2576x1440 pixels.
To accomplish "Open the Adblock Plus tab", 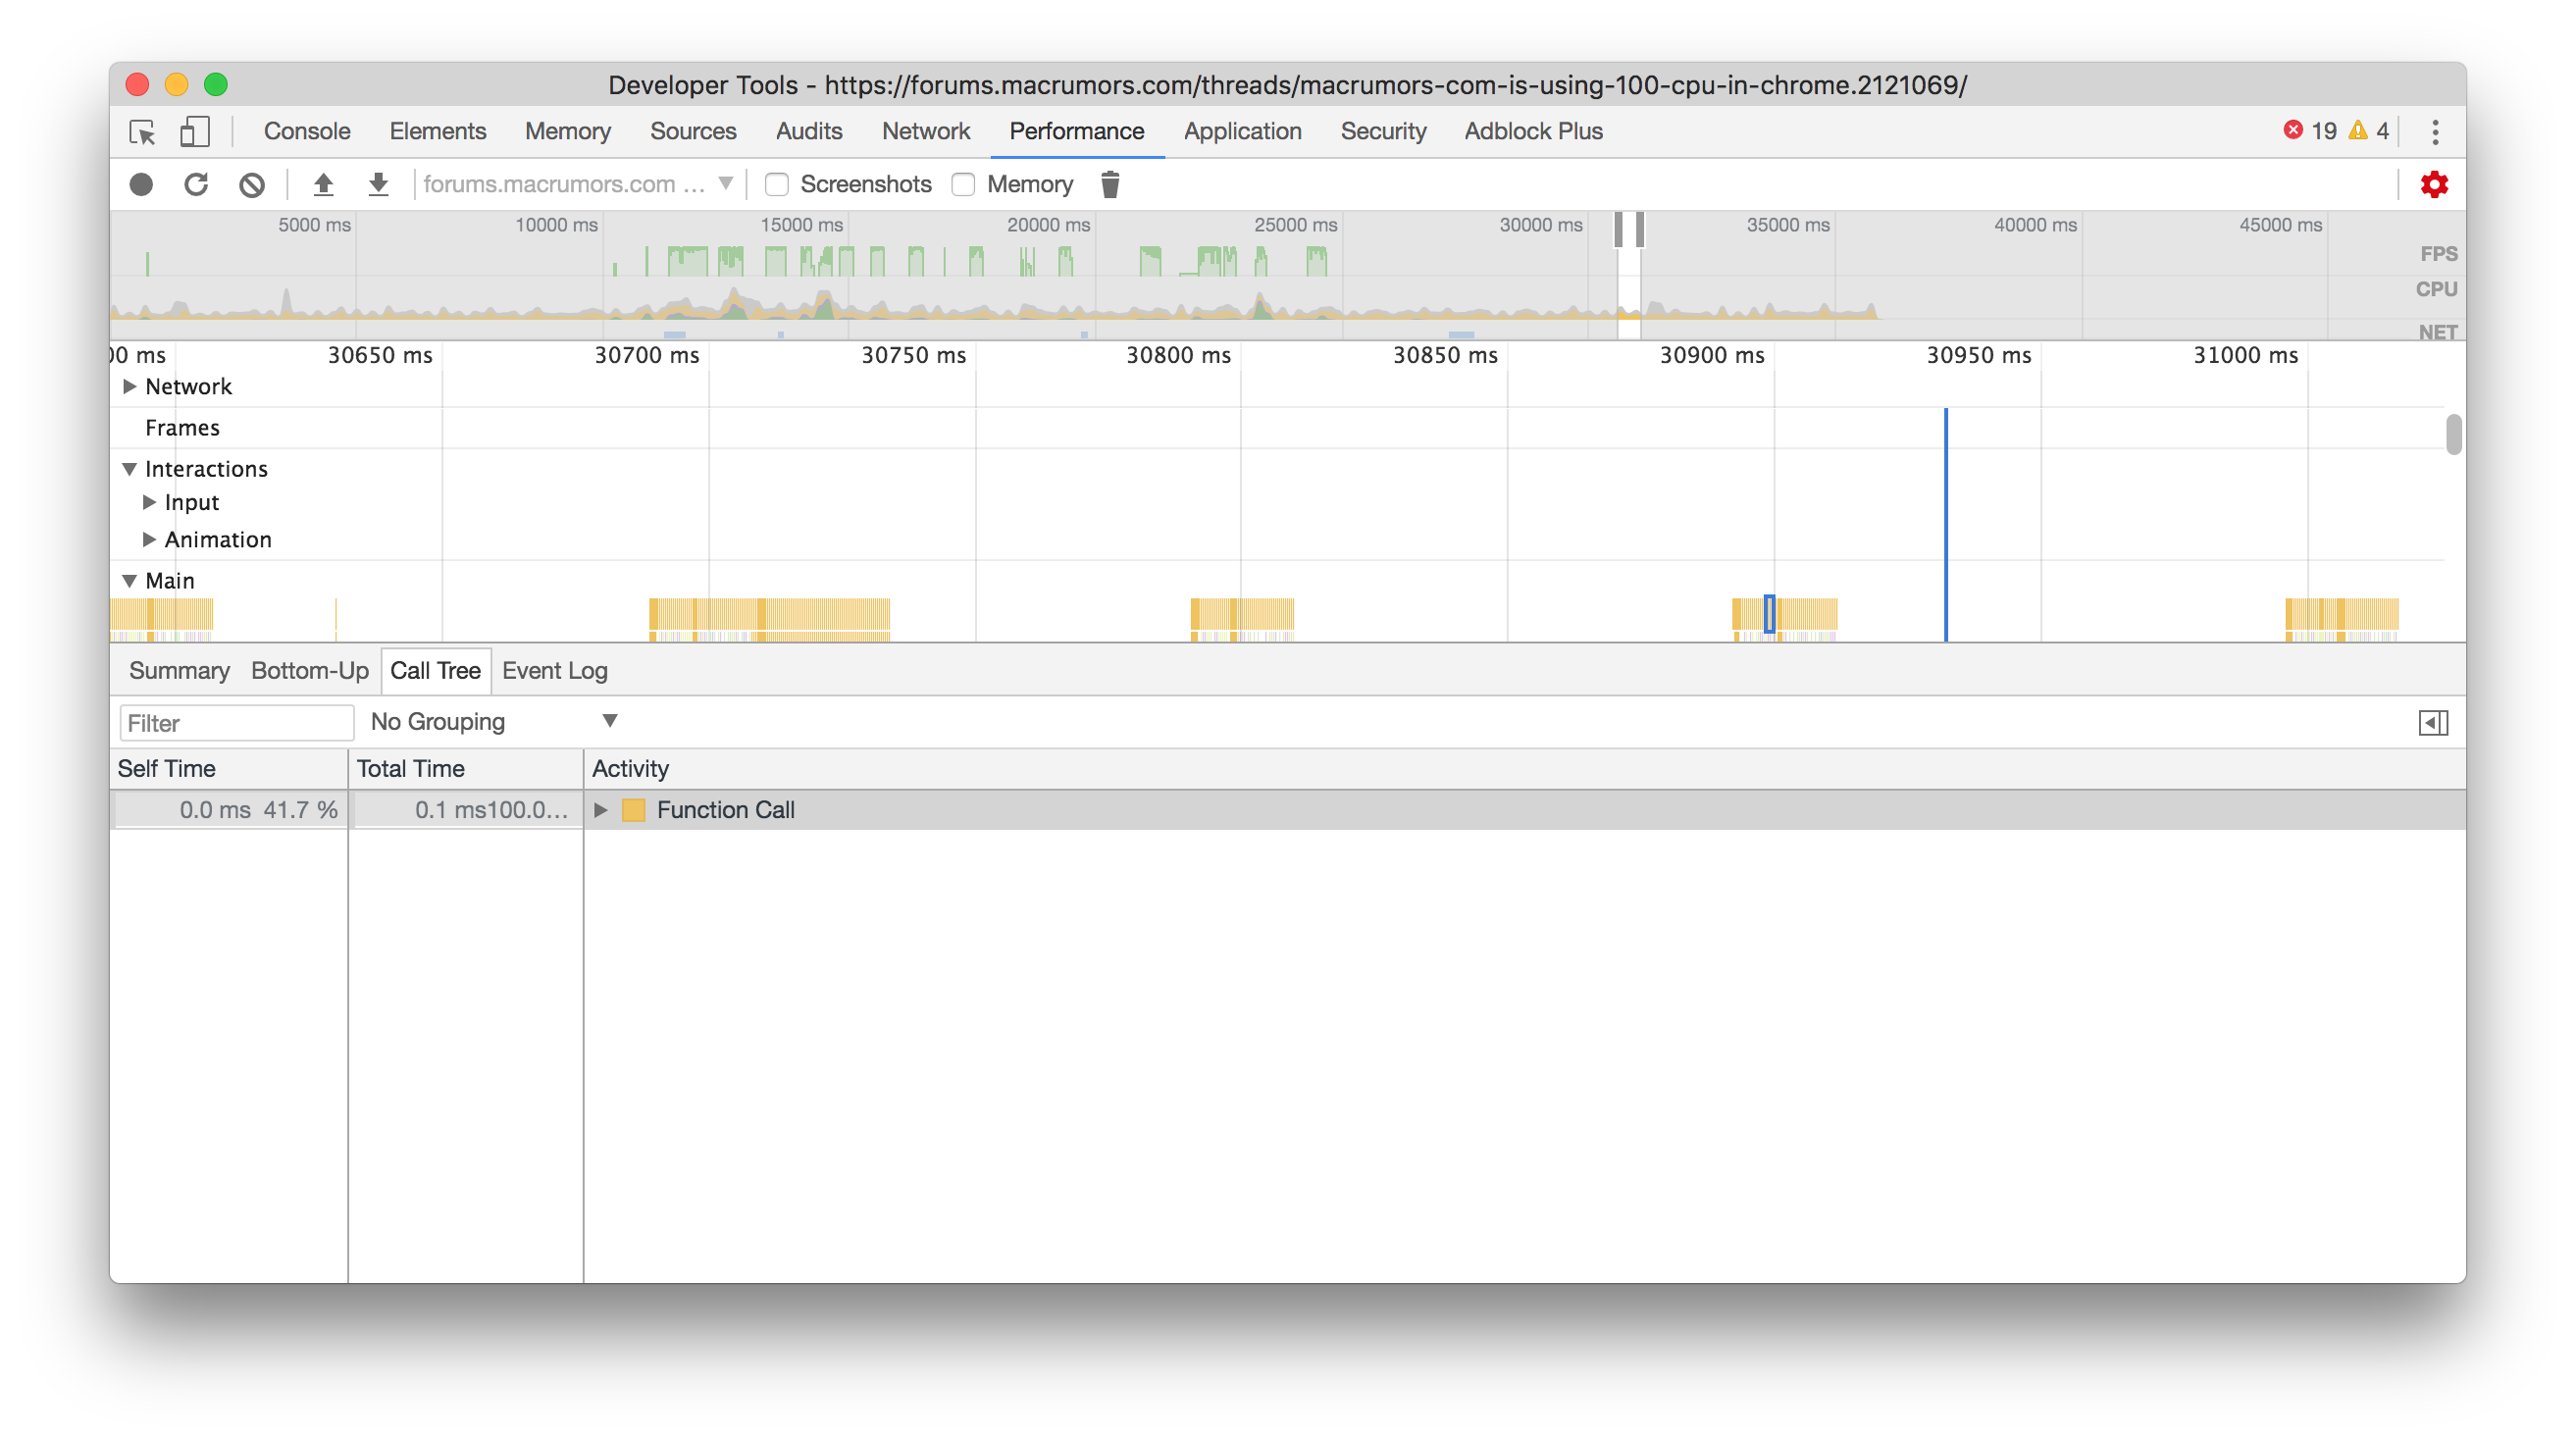I will 1533,131.
